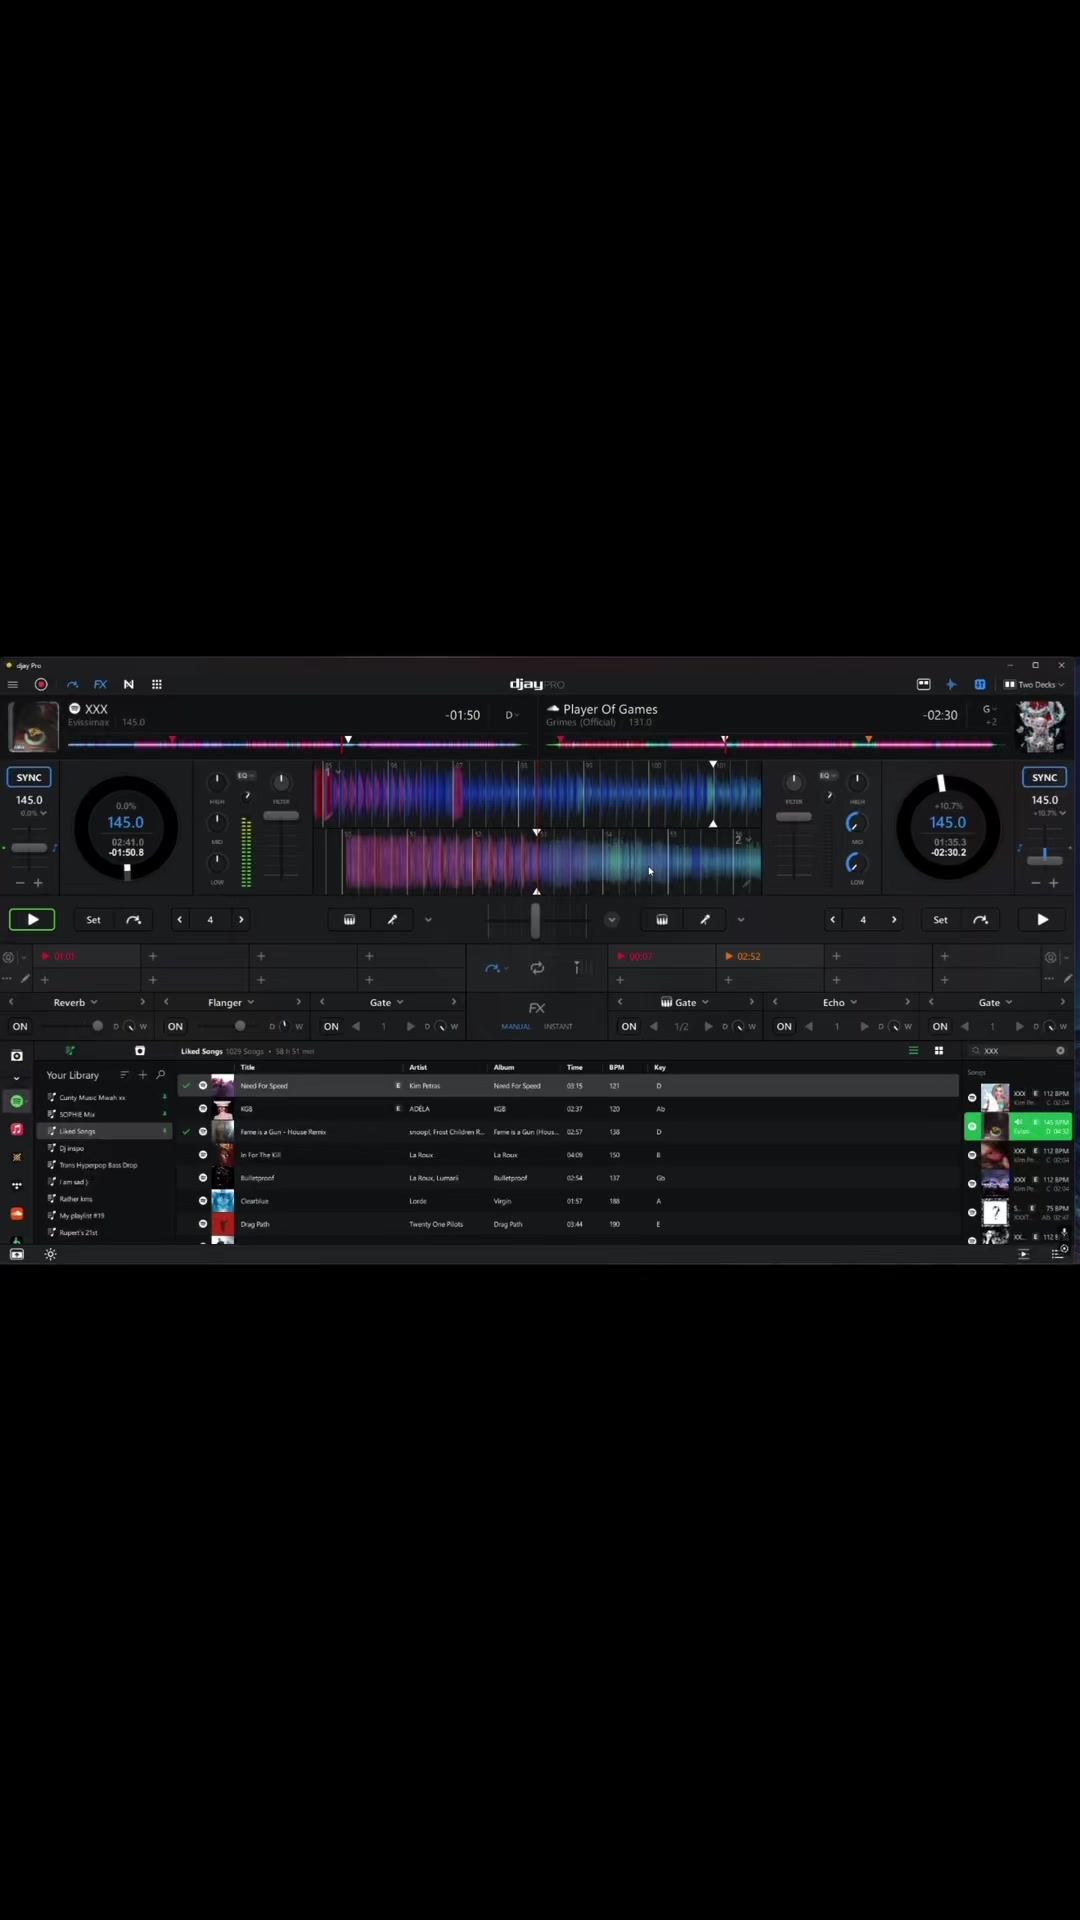Open the sampler grid icon
1080x1920 pixels.
pyautogui.click(x=157, y=685)
